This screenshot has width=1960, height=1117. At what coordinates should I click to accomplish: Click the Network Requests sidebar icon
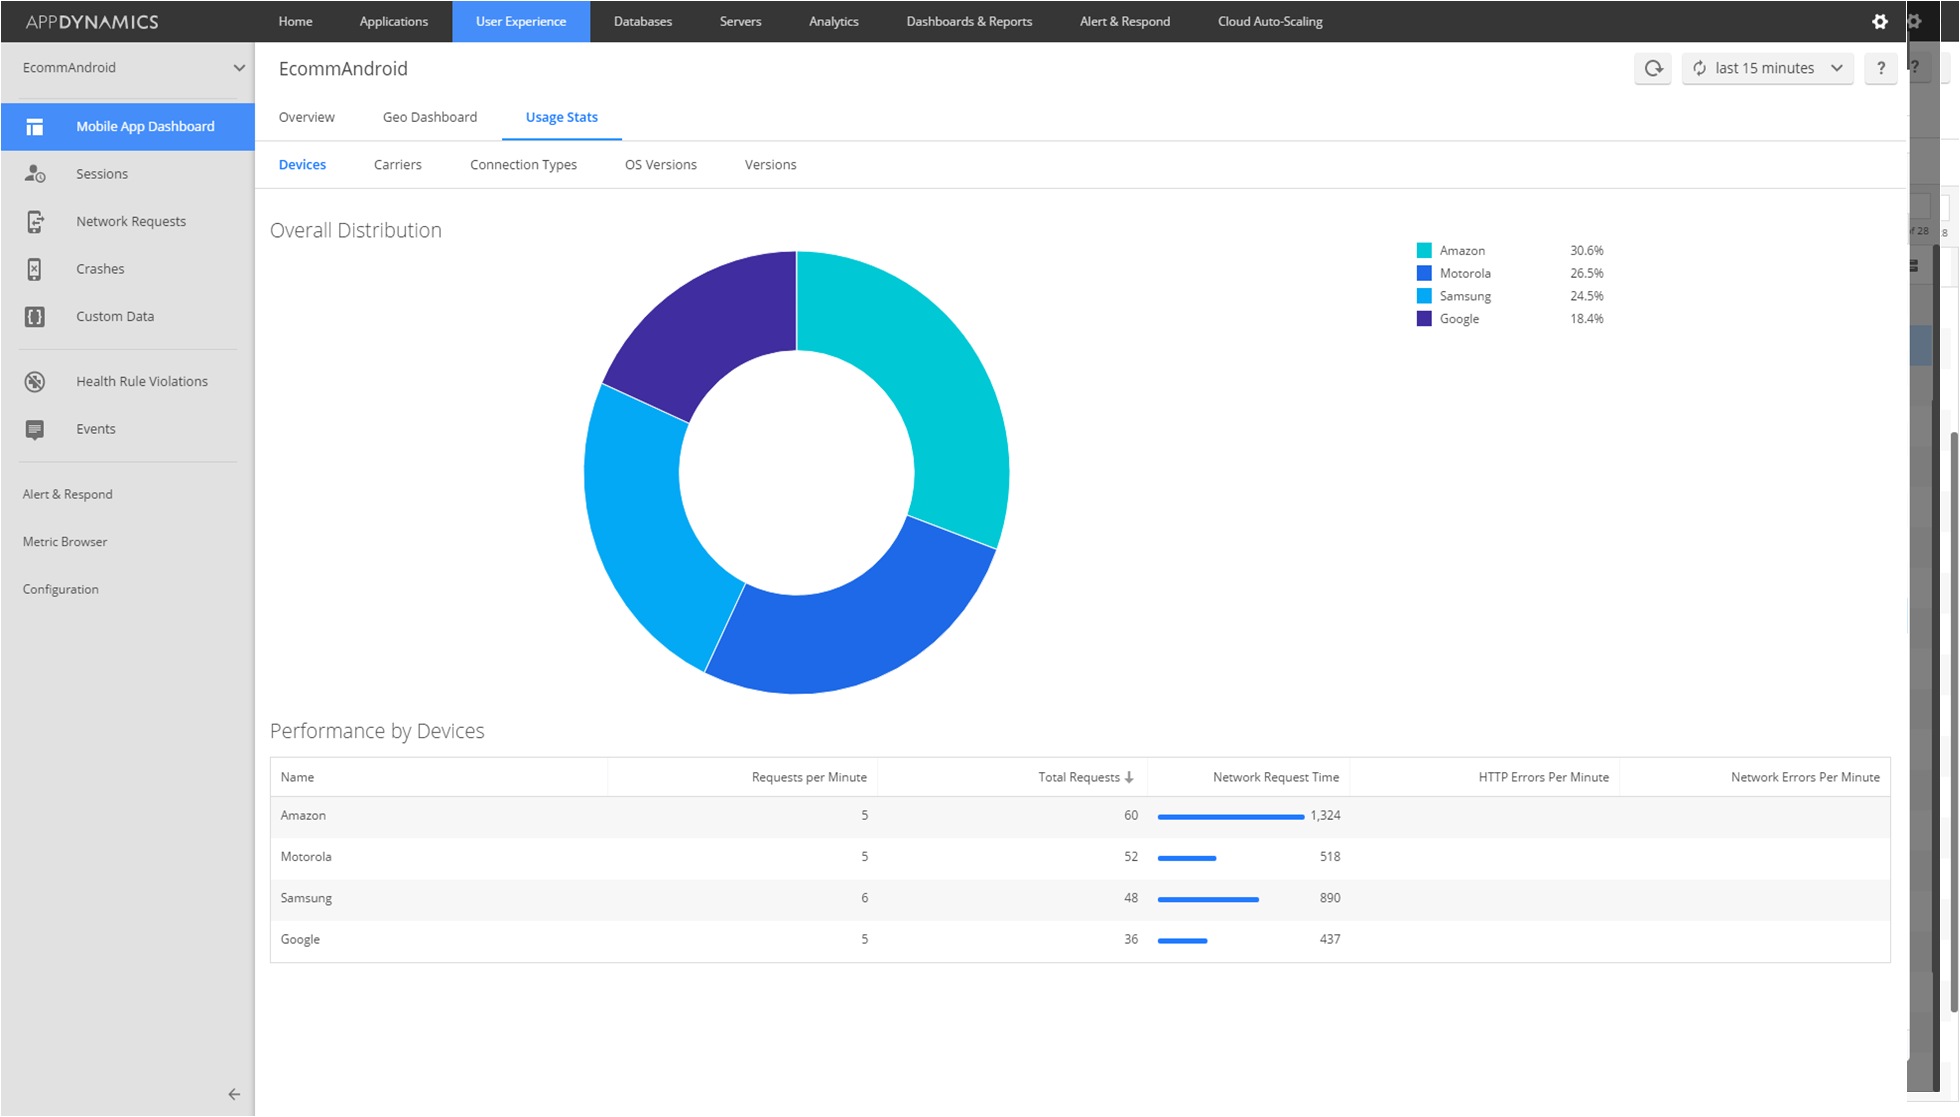tap(35, 222)
